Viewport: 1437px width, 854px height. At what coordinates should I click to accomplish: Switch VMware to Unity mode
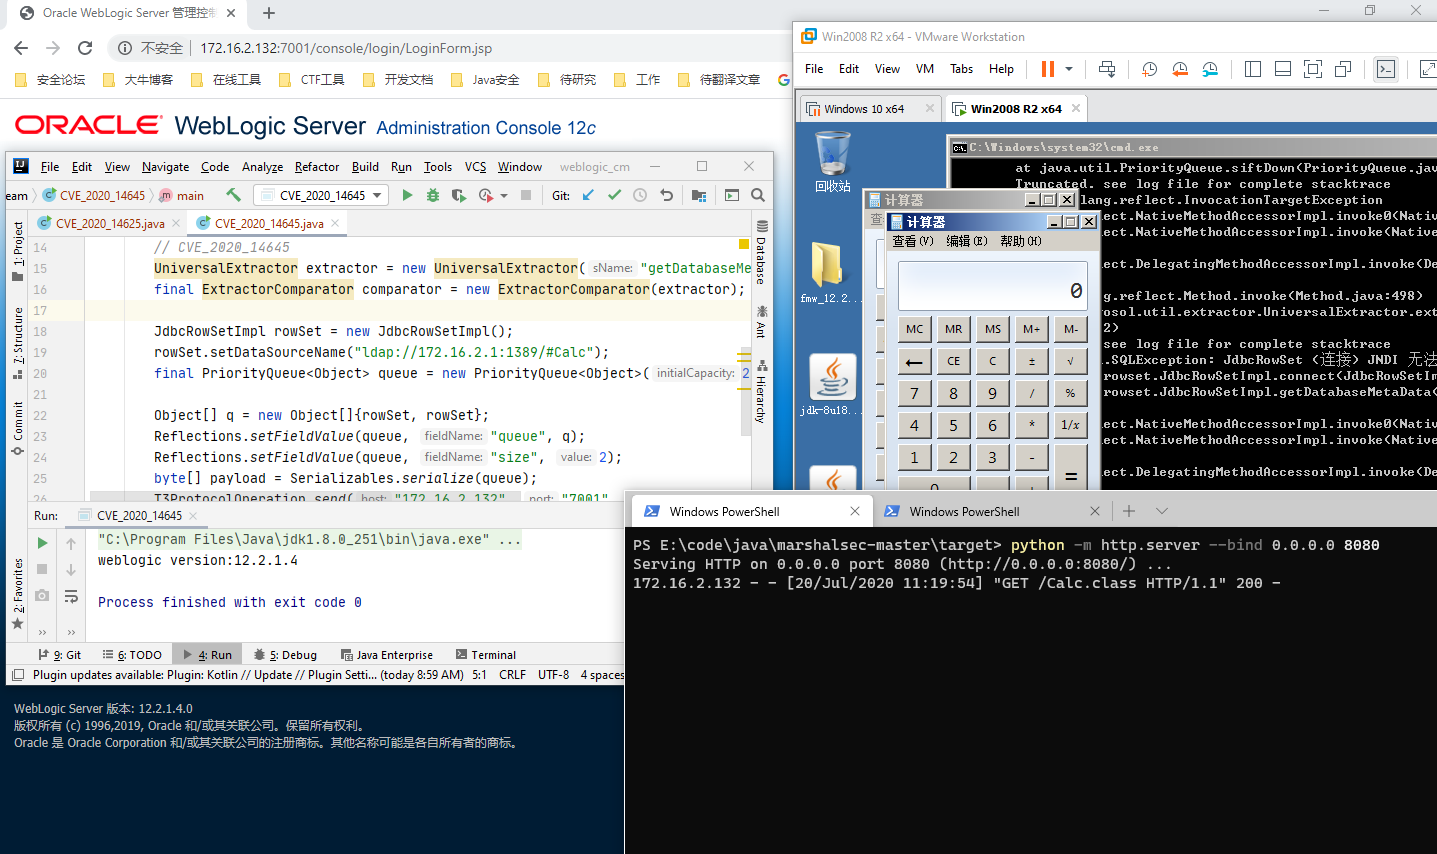(x=1343, y=69)
